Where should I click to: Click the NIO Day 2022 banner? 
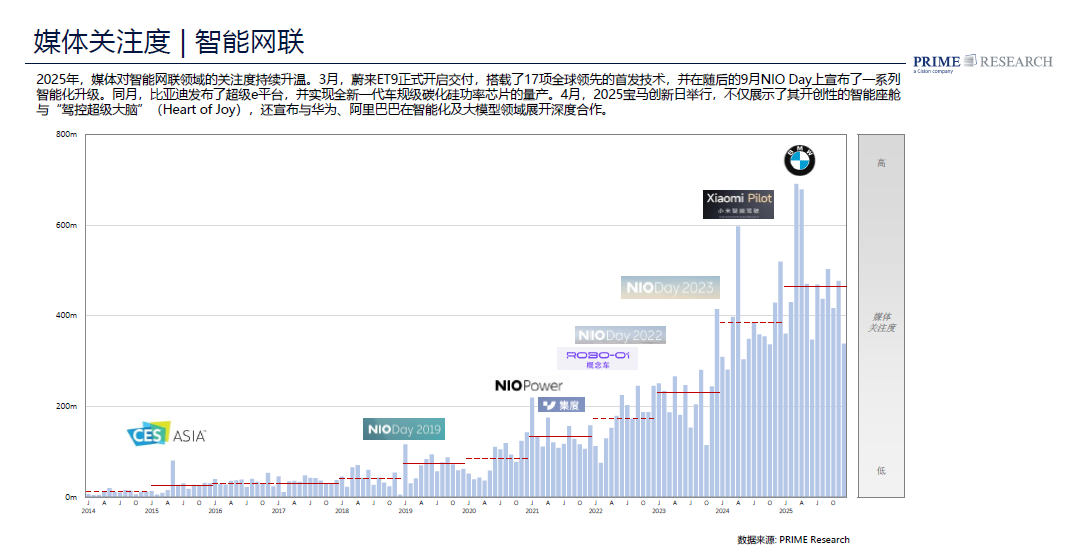tap(620, 335)
